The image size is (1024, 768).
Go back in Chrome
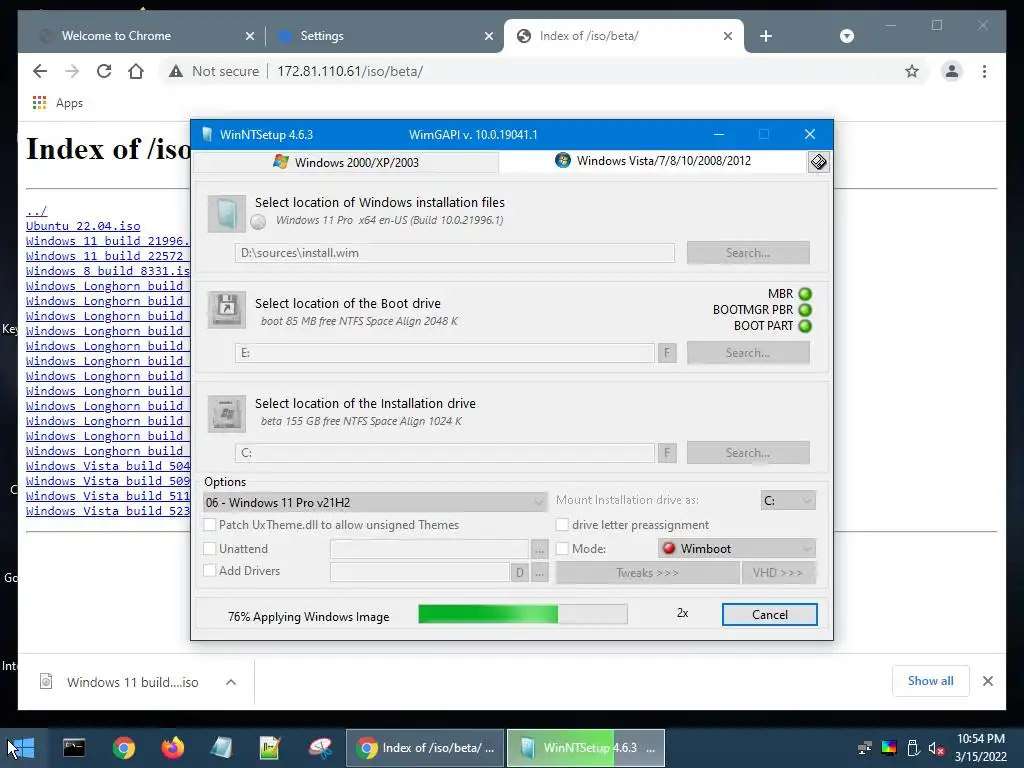(40, 71)
